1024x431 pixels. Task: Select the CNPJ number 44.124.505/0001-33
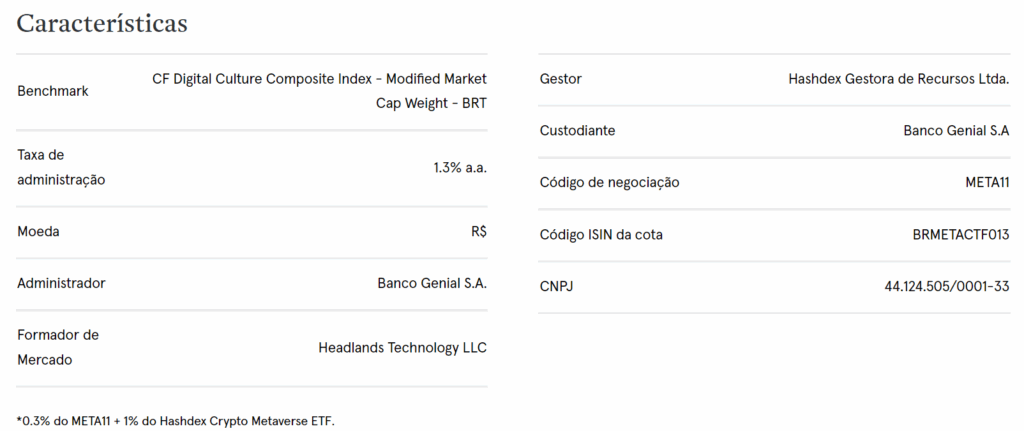point(947,287)
